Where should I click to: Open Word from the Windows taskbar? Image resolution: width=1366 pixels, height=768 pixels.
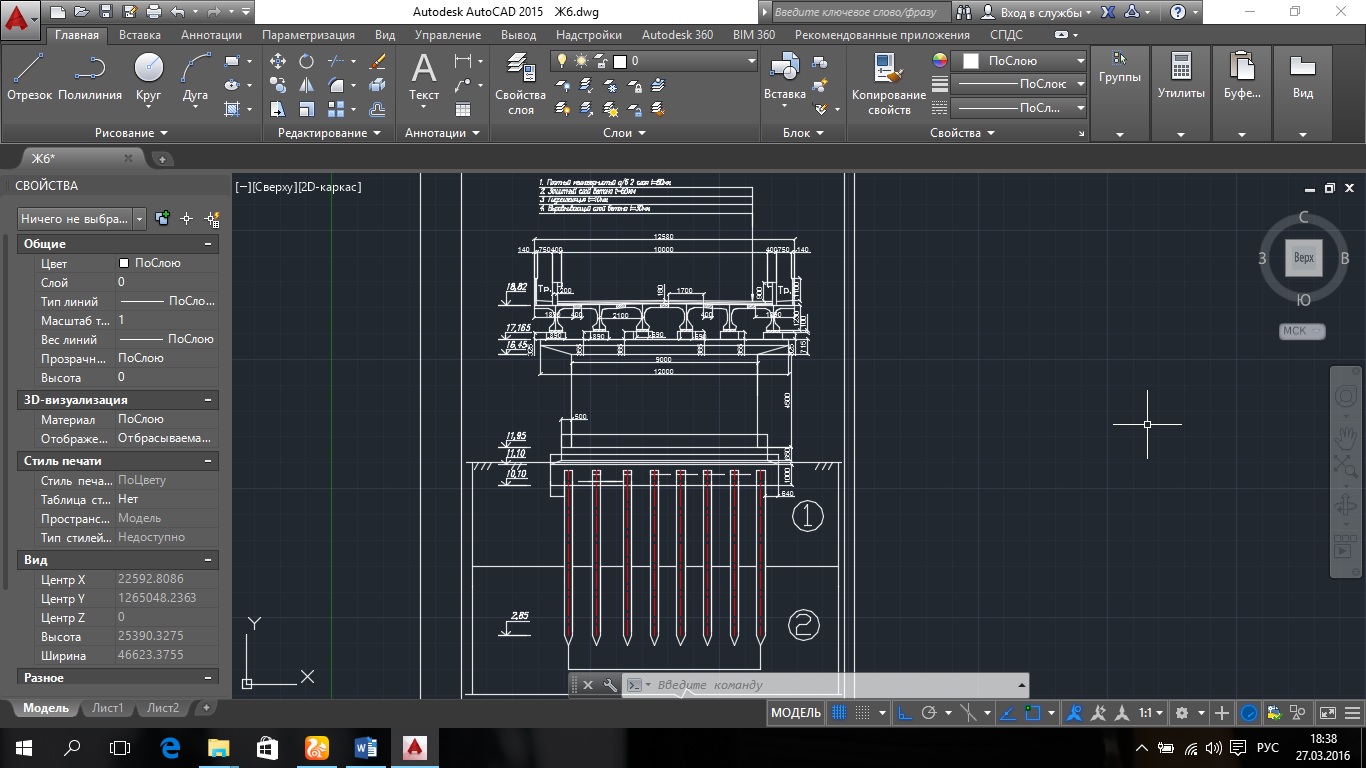[x=365, y=747]
